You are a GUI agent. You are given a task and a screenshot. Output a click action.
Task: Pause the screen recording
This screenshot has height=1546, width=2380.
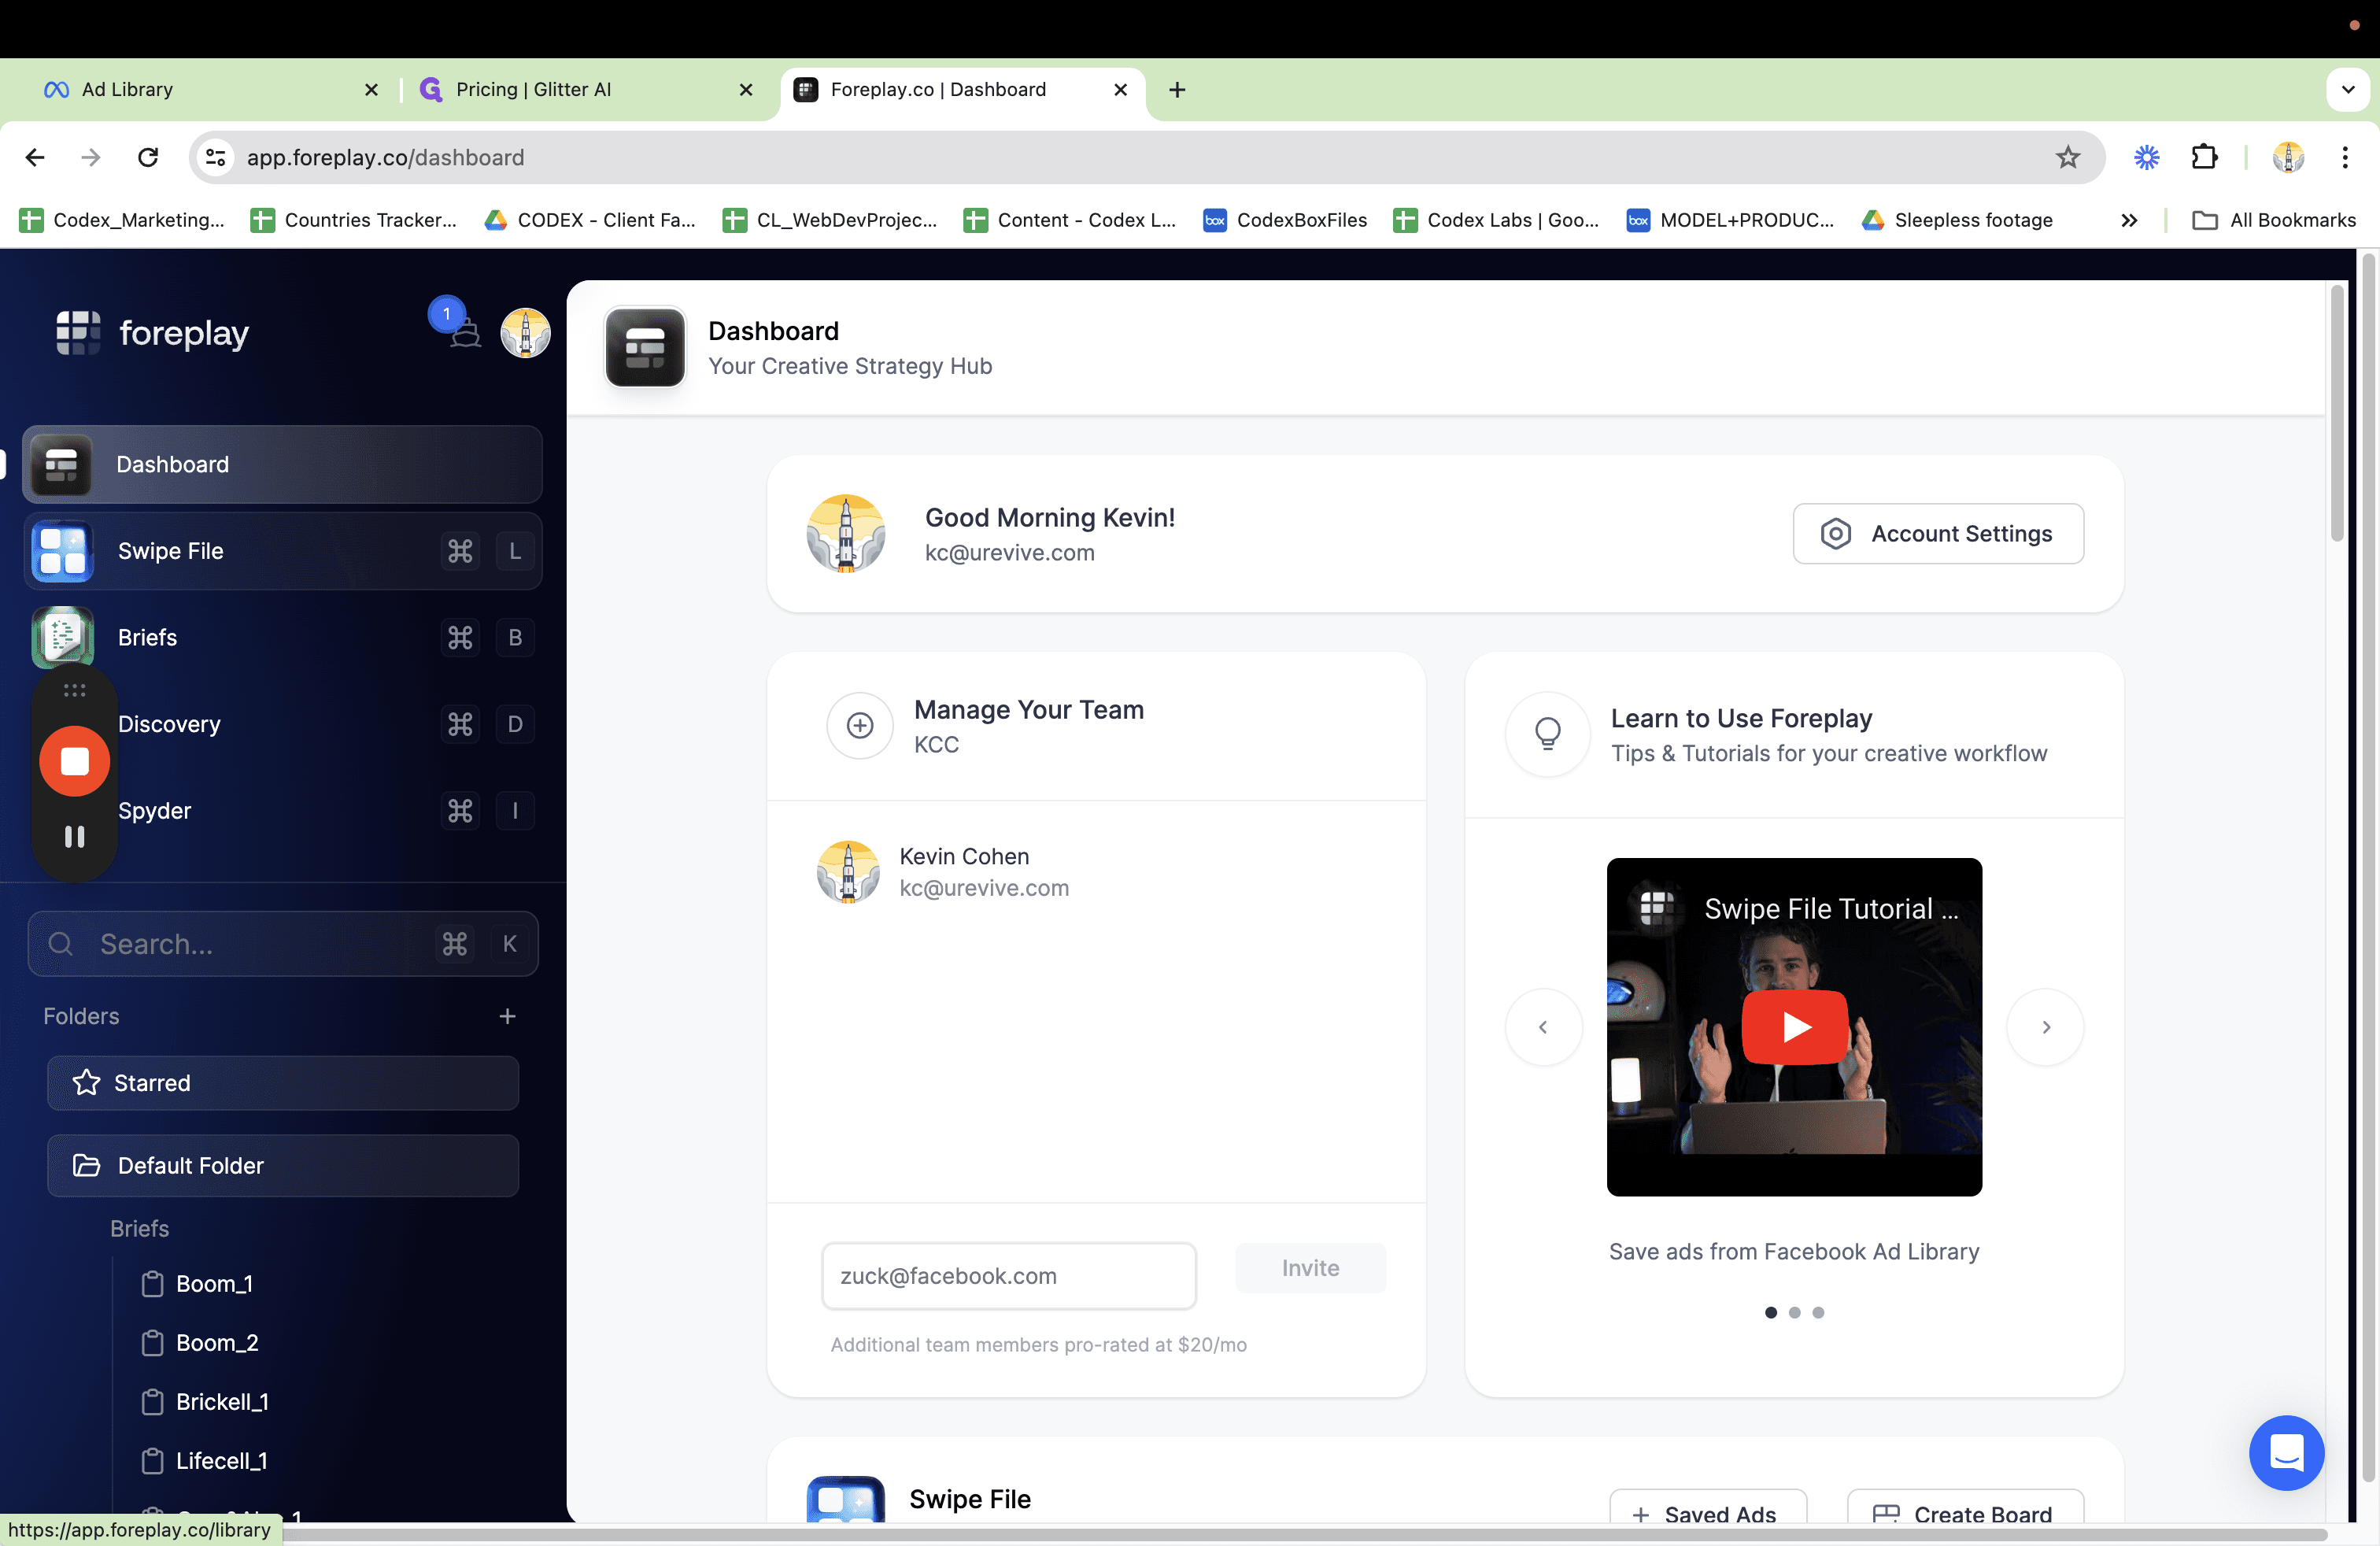tap(74, 836)
